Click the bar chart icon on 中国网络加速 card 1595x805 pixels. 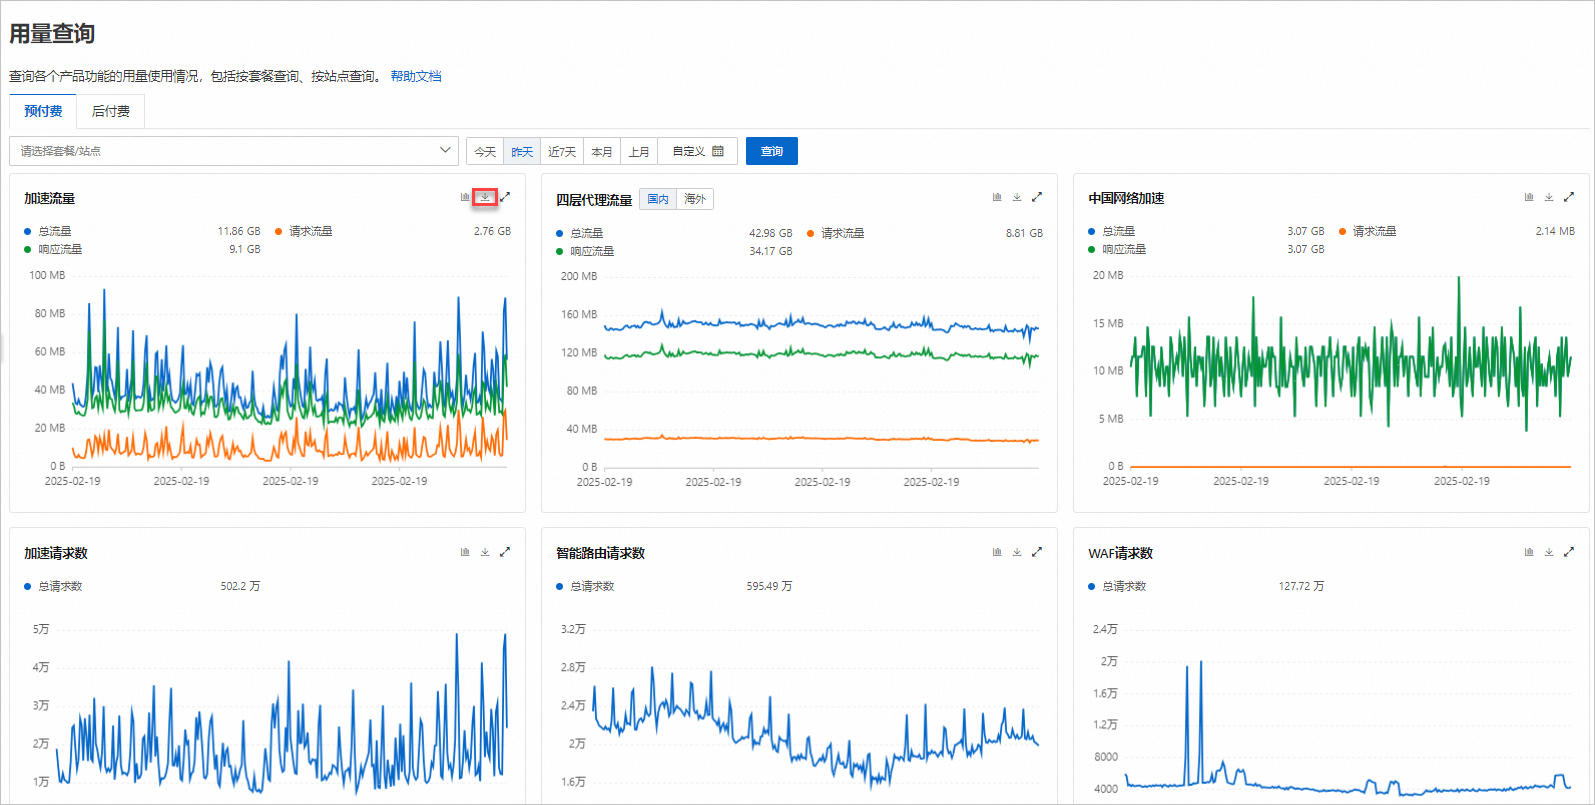coord(1529,197)
